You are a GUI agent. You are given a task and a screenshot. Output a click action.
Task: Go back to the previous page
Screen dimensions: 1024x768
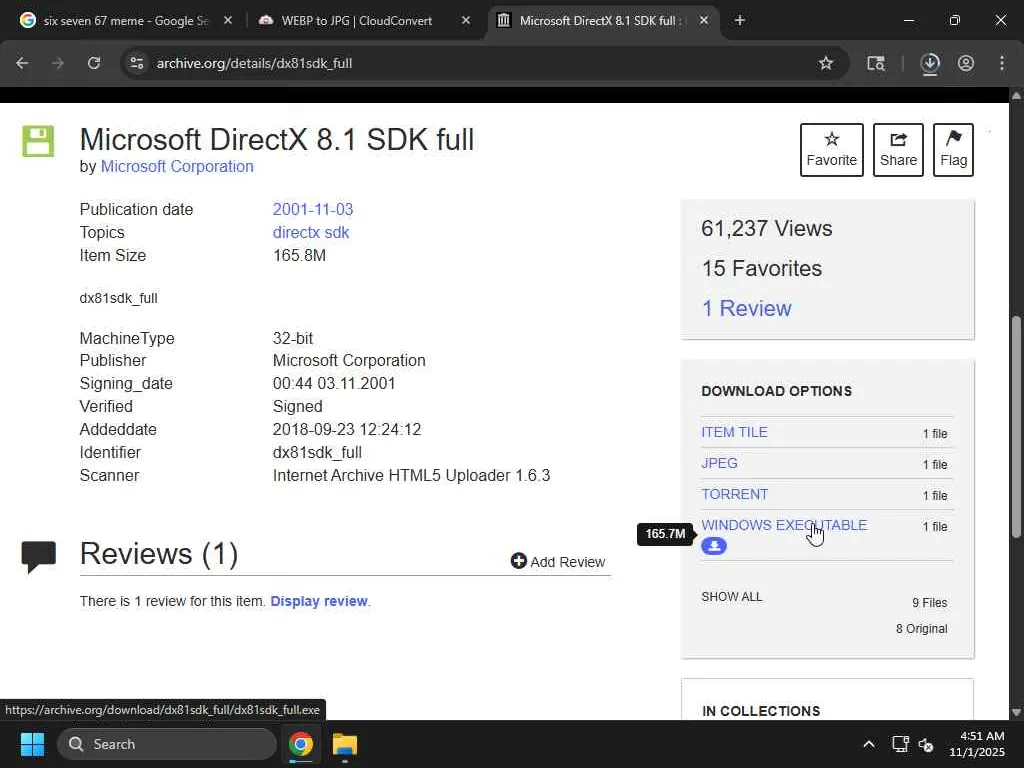coord(22,63)
